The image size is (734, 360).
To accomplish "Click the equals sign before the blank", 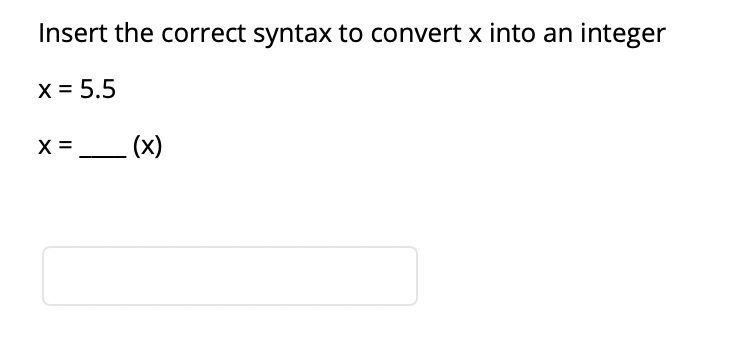I will [x=66, y=146].
